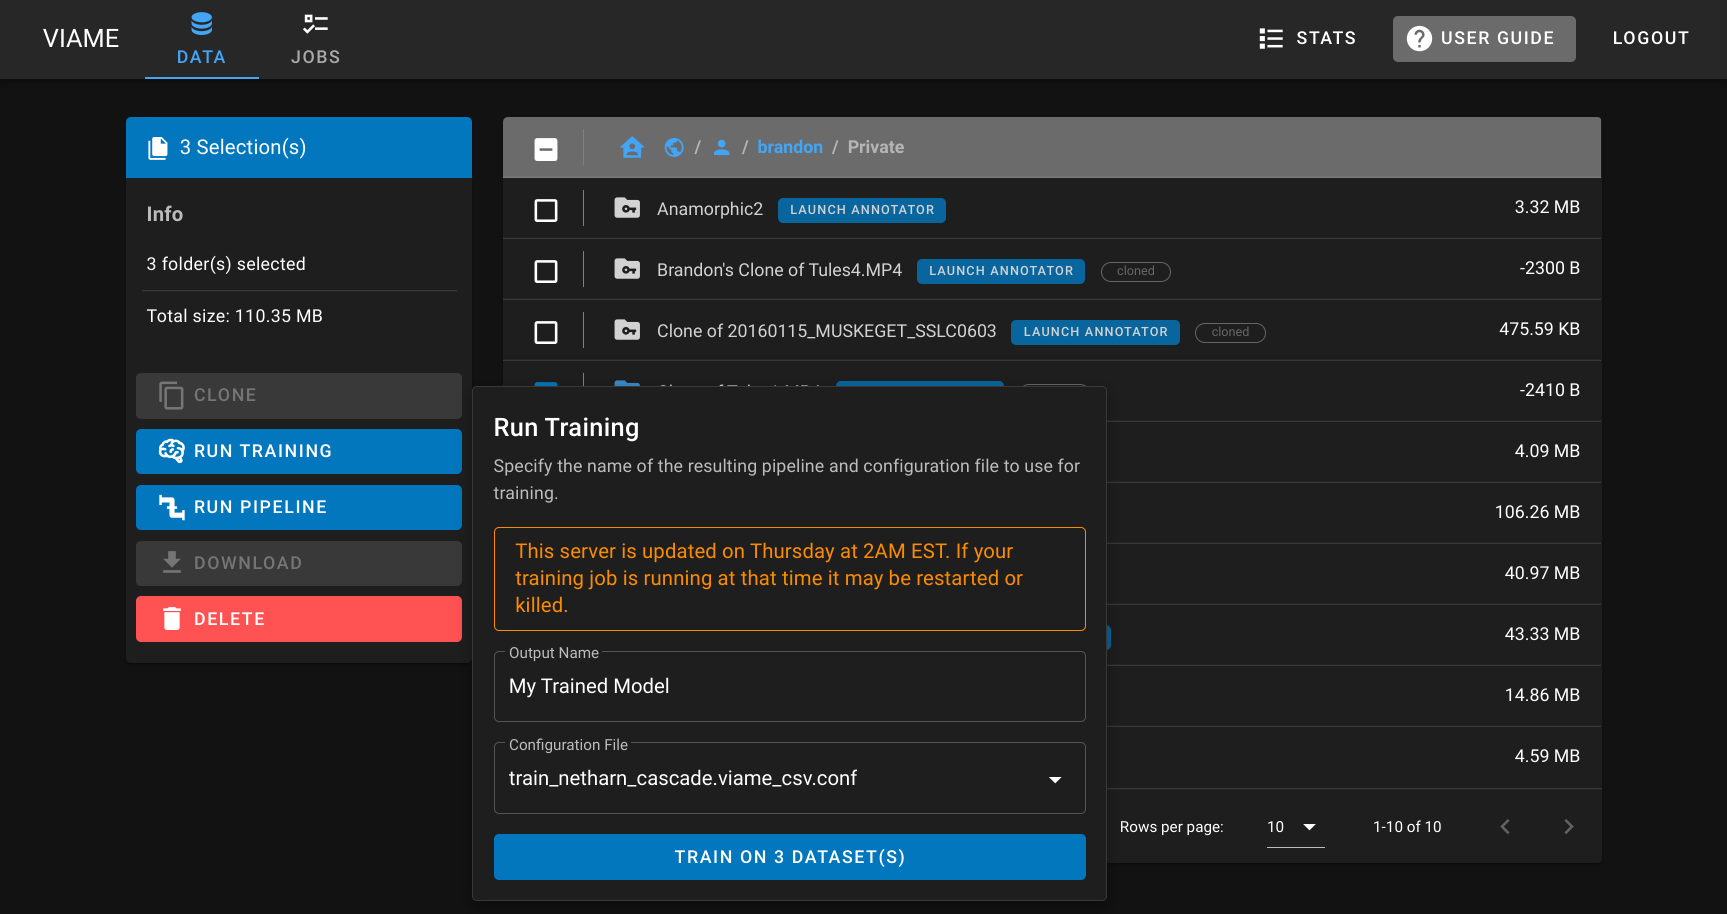Click the globe icon in breadcrumb

coord(674,147)
